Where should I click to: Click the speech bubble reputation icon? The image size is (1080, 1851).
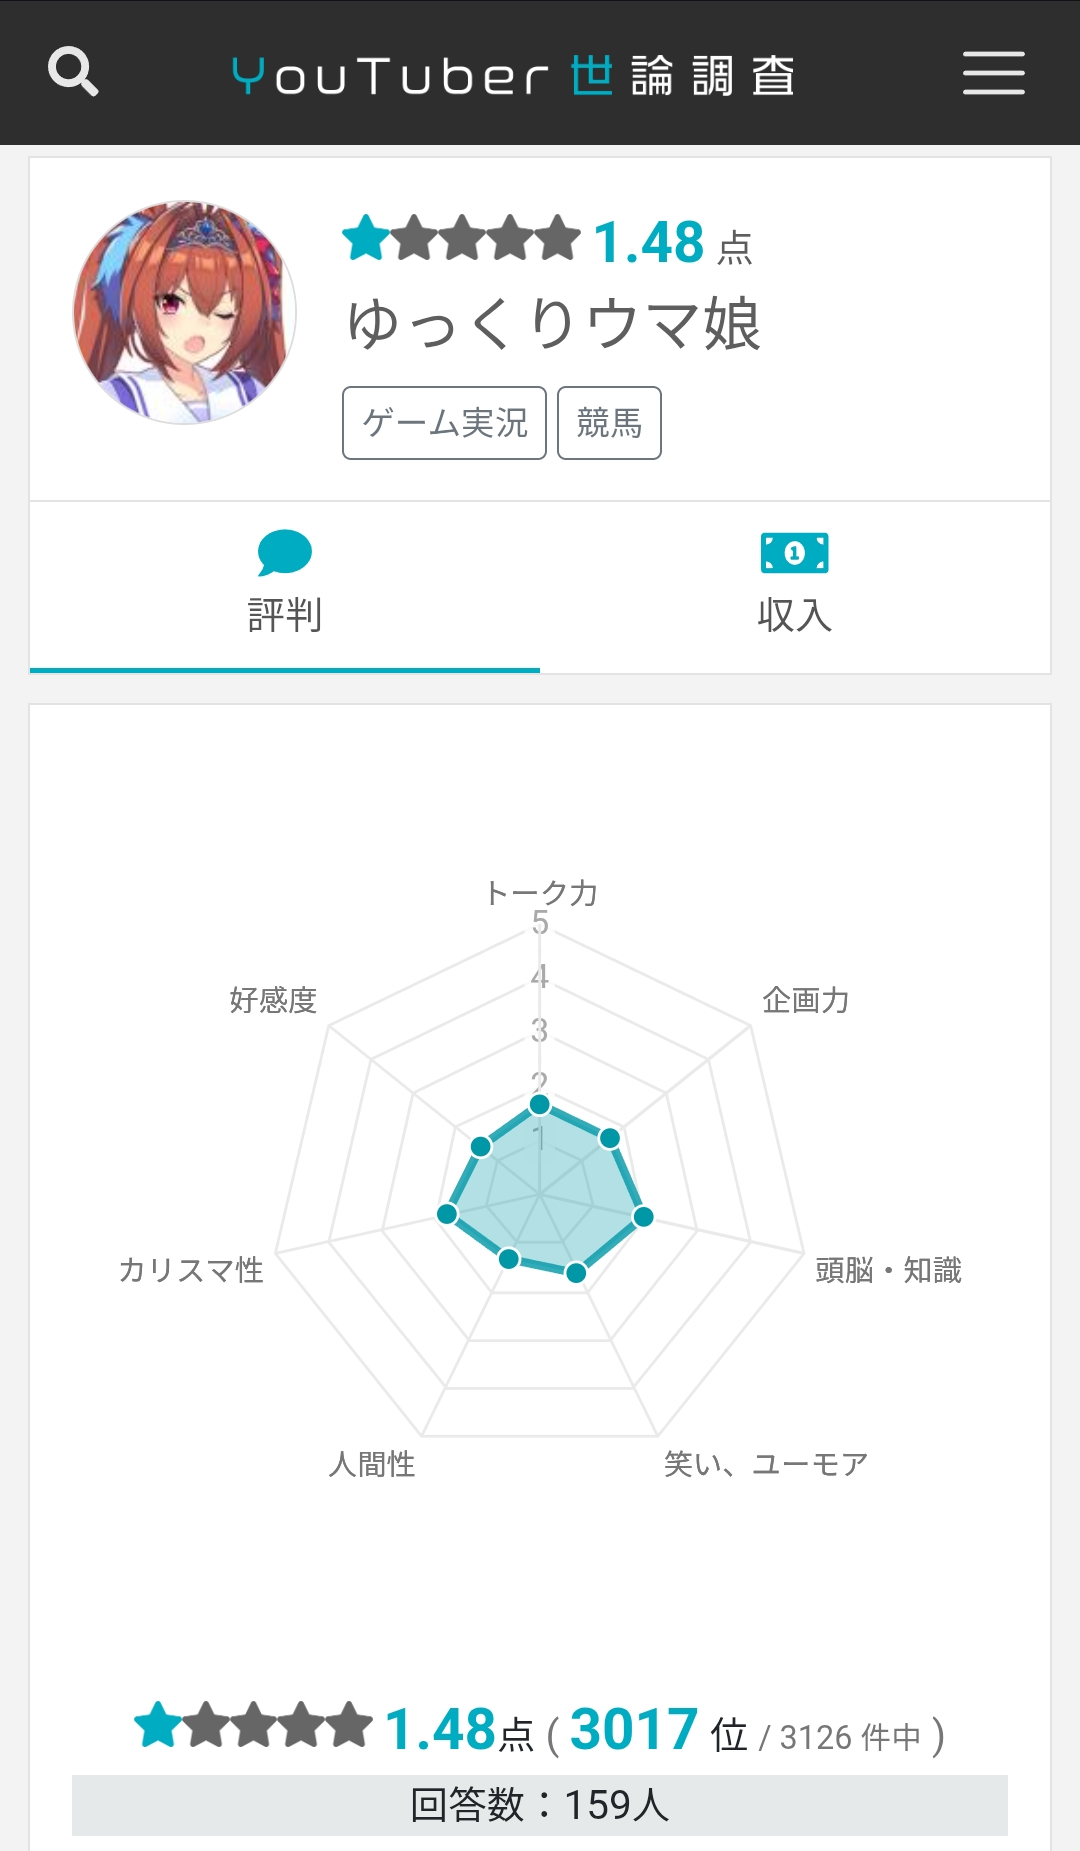285,552
